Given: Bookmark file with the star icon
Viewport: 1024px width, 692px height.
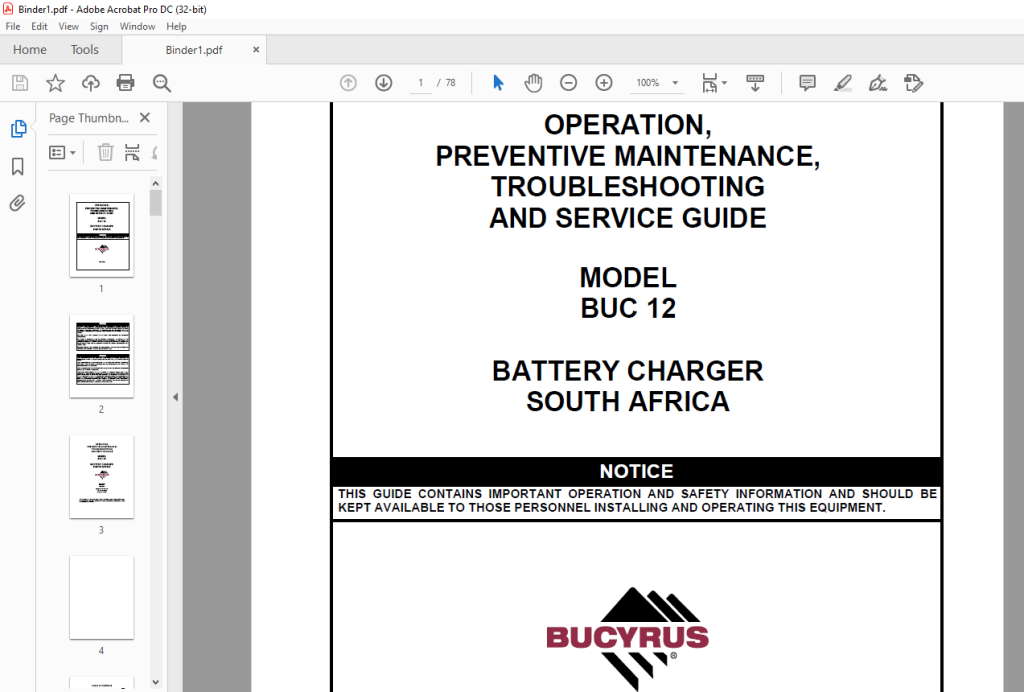Looking at the screenshot, I should [56, 83].
